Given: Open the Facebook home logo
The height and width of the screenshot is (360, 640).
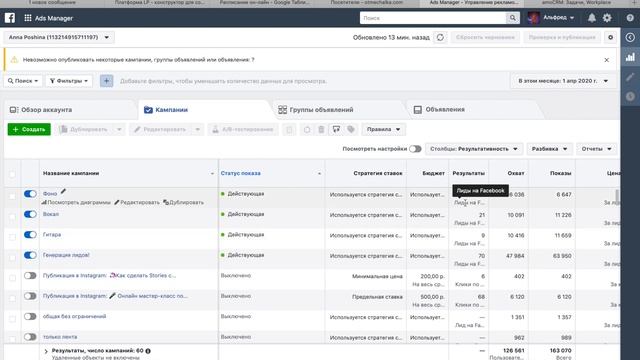Looking at the screenshot, I should [x=10, y=18].
